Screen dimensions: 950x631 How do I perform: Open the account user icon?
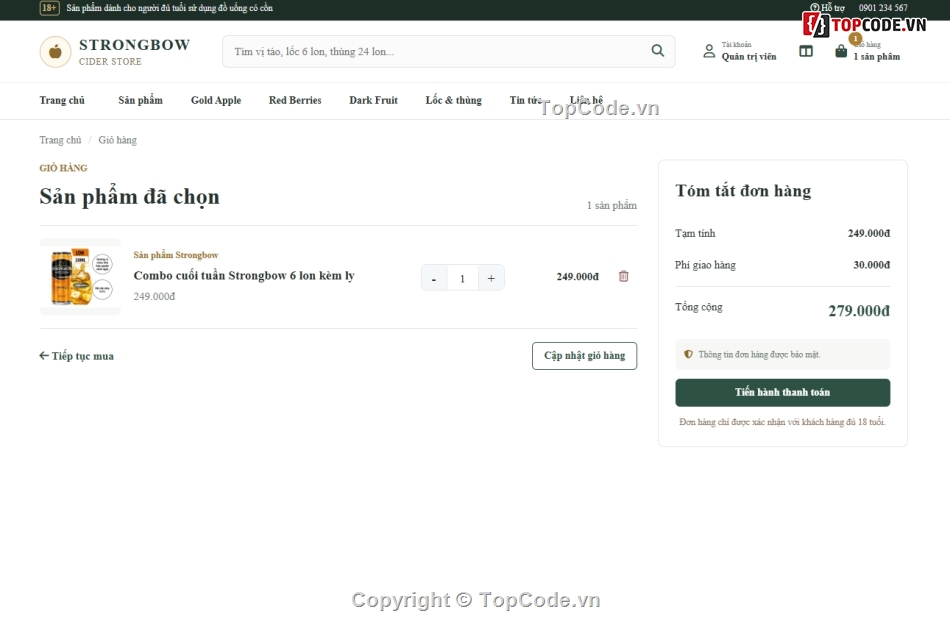pos(709,51)
